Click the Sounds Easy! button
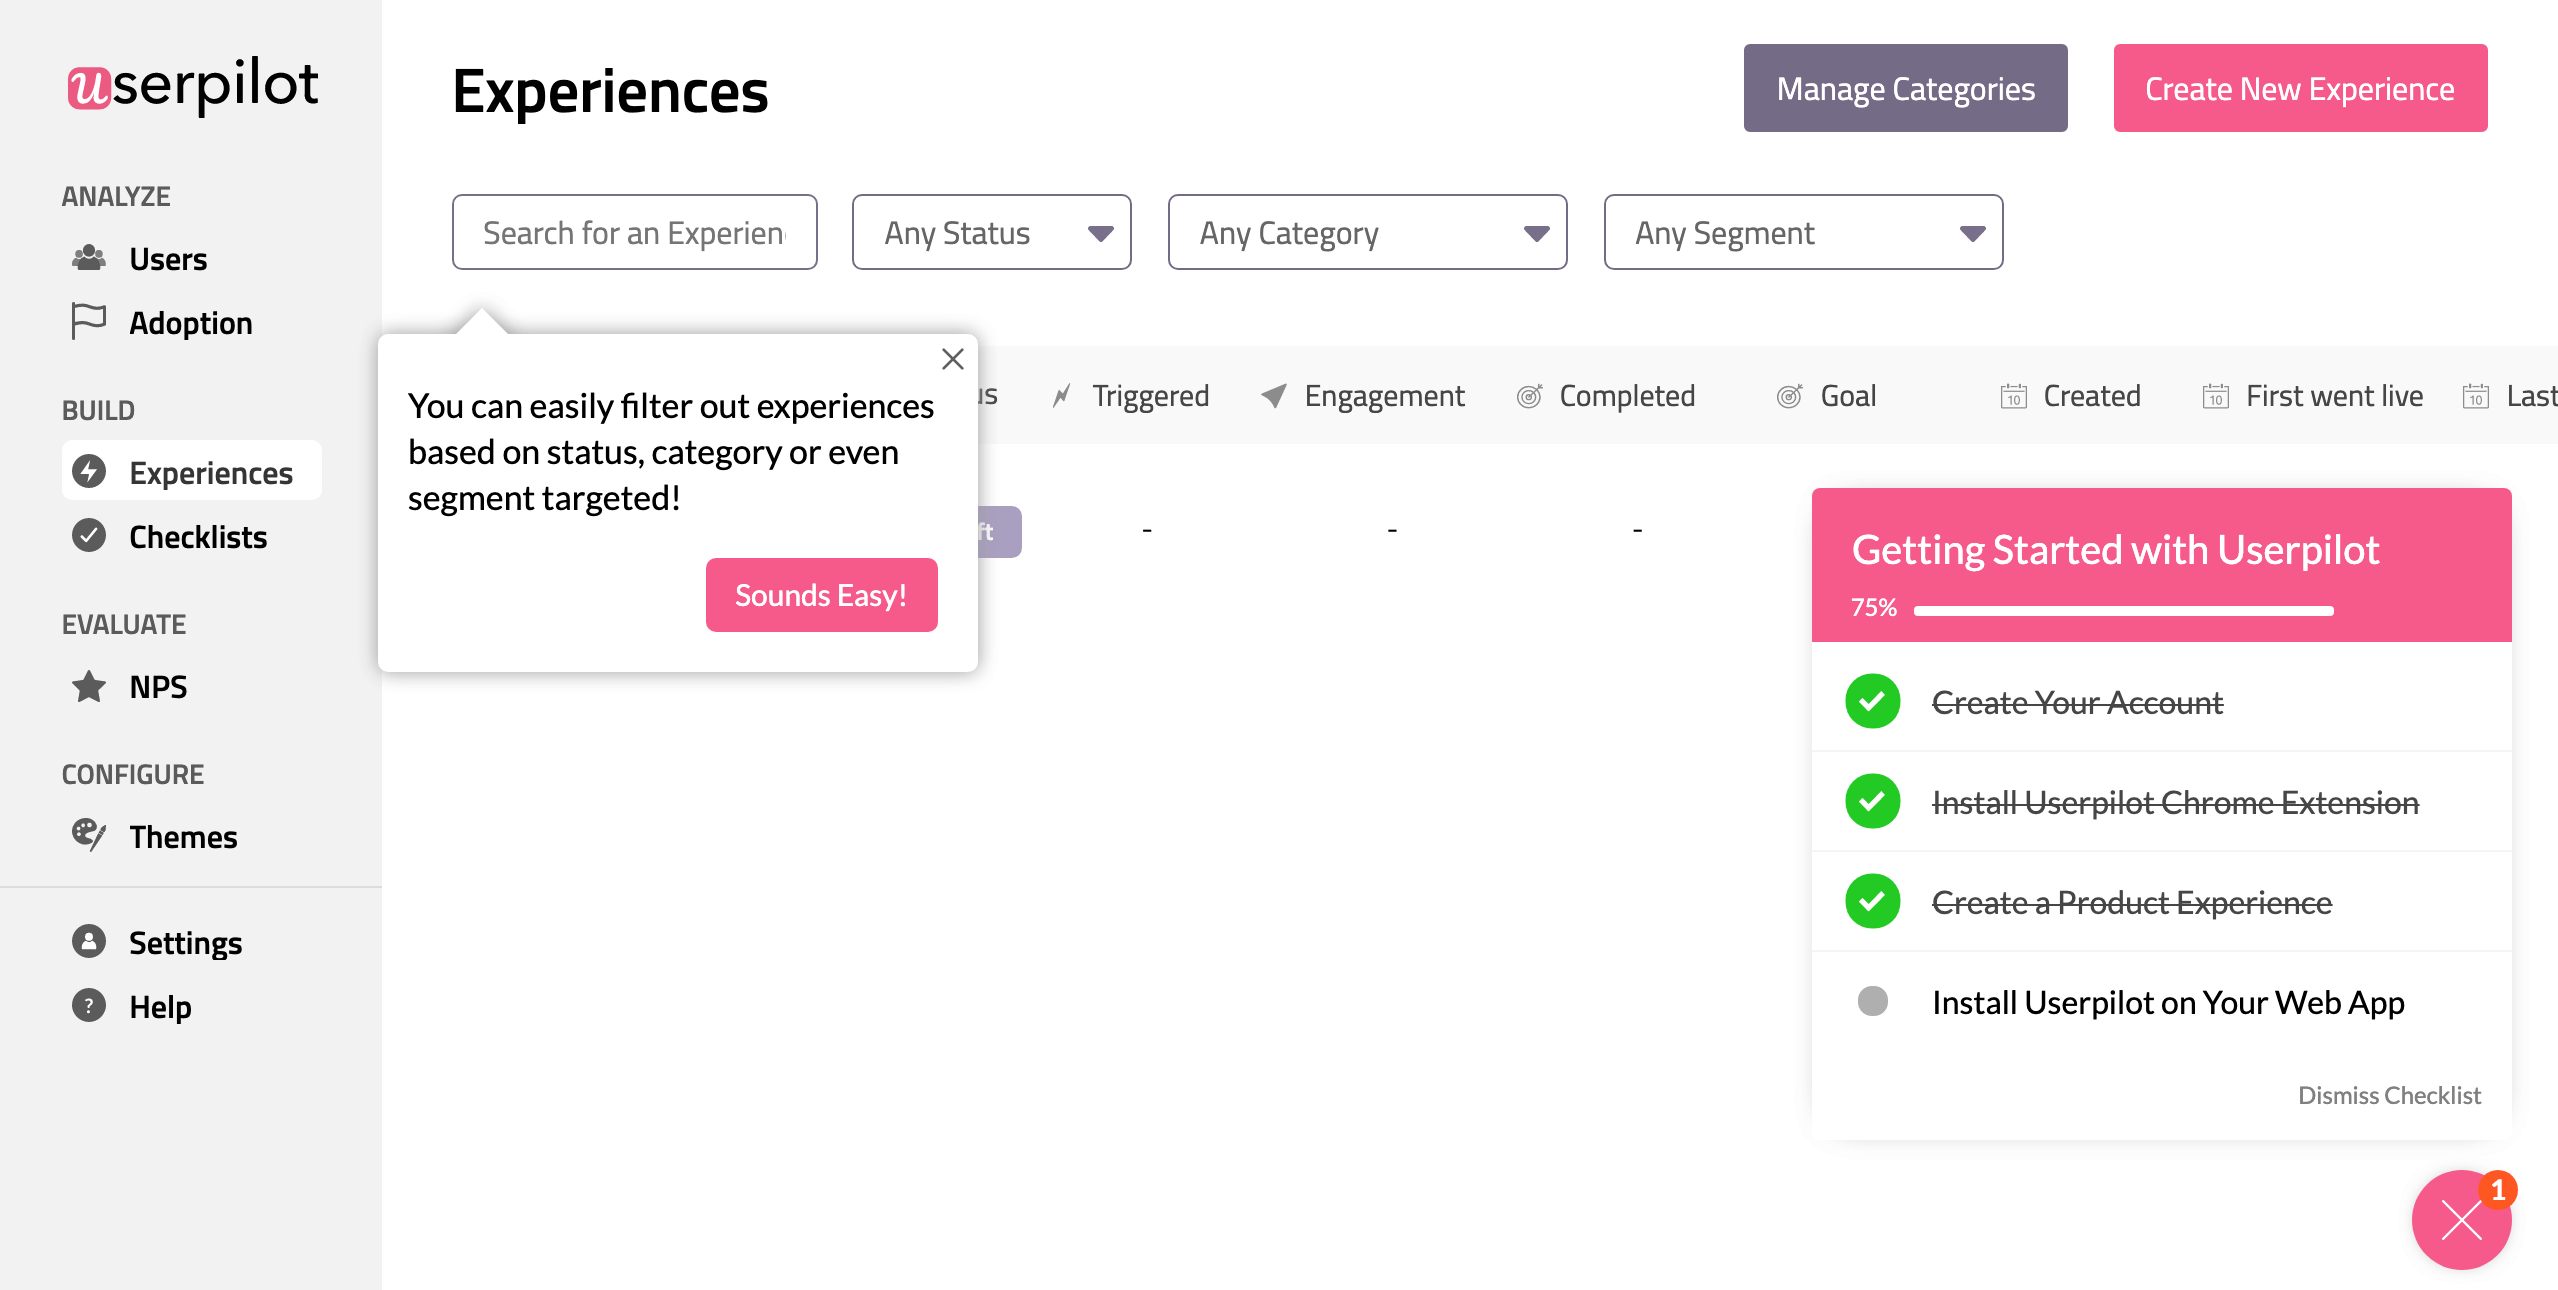The height and width of the screenshot is (1290, 2558). (x=821, y=596)
